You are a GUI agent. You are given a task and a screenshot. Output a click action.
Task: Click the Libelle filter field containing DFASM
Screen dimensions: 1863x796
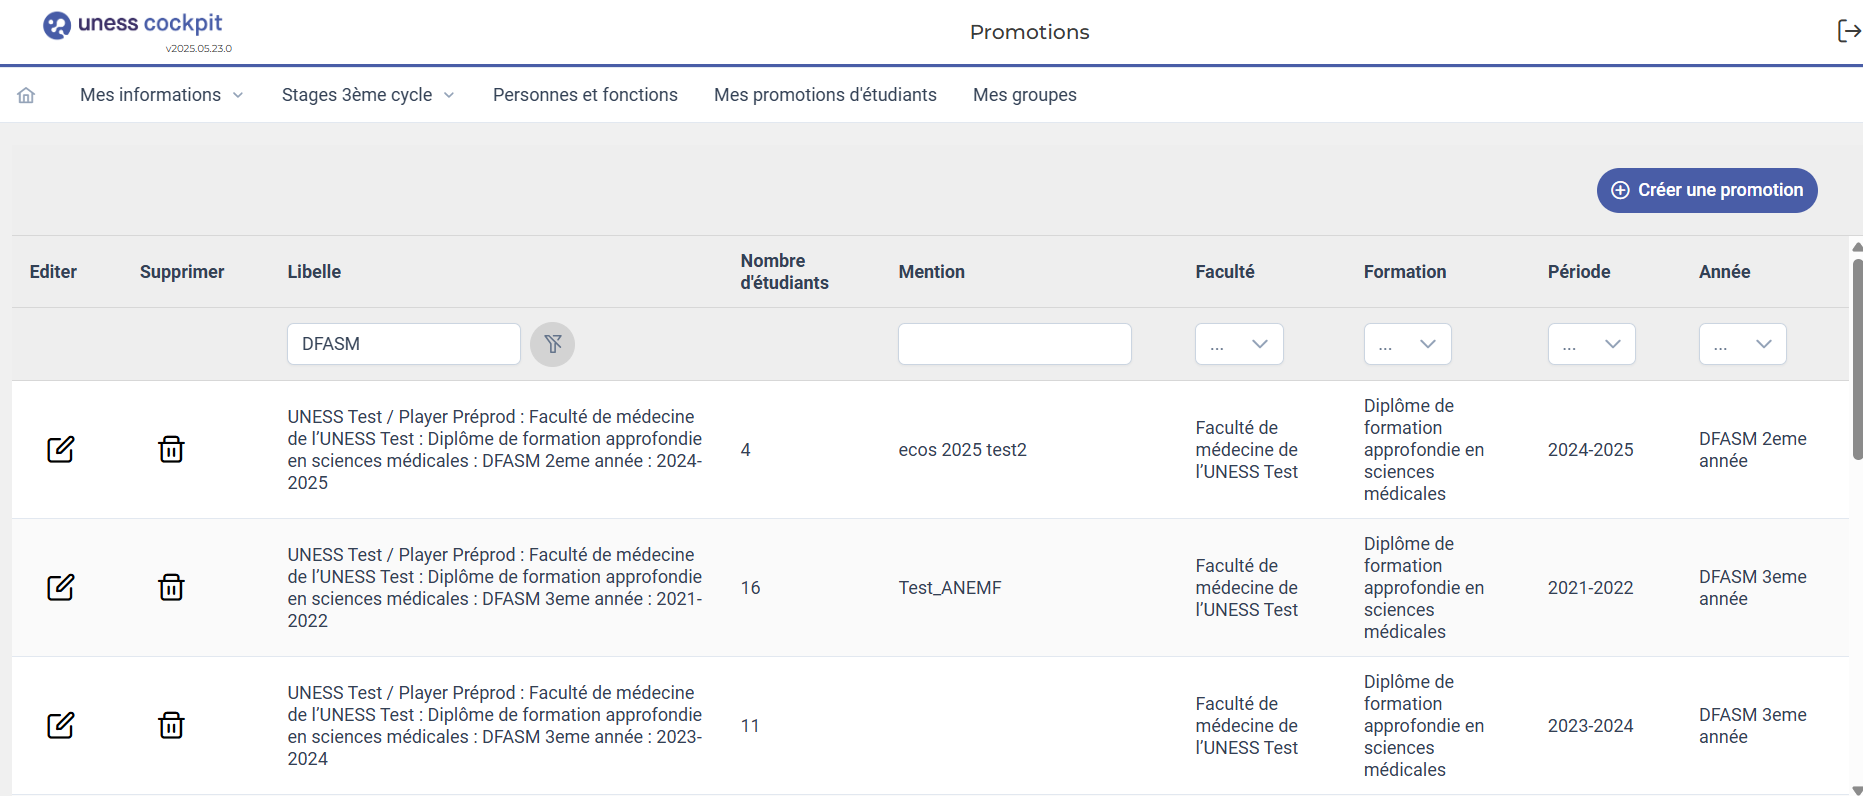click(404, 344)
